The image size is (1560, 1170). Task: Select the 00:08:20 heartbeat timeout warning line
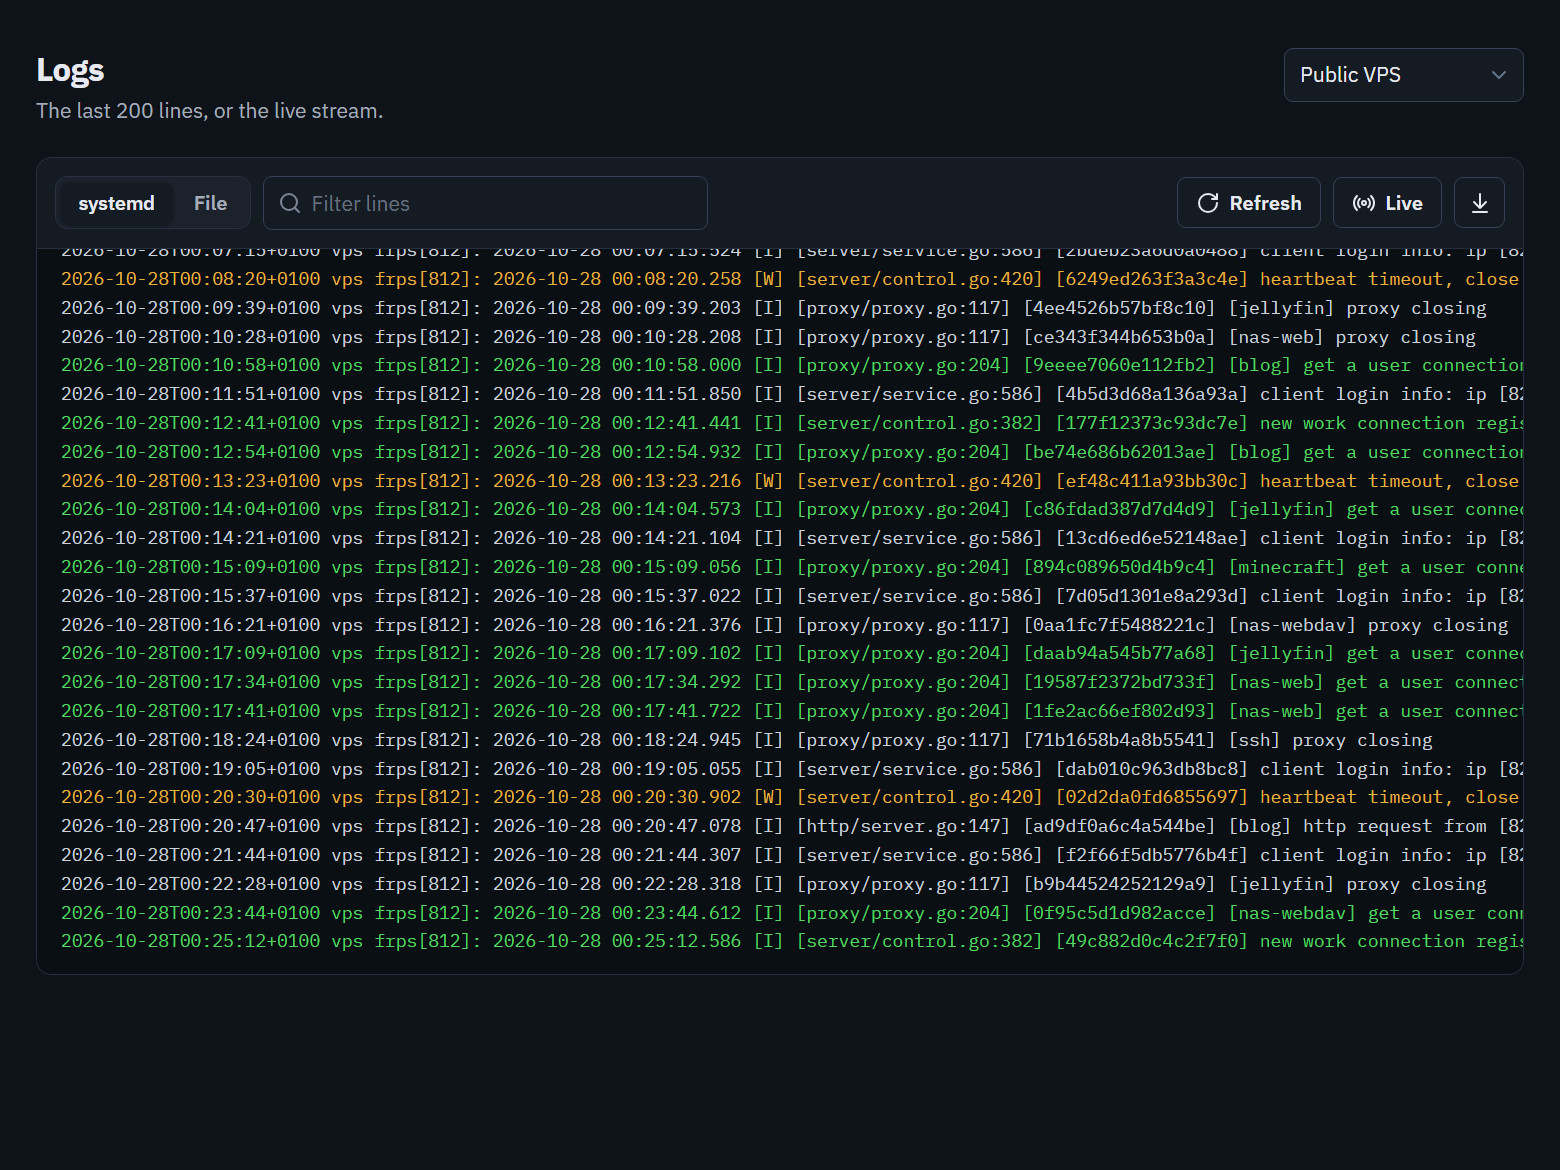[790, 279]
